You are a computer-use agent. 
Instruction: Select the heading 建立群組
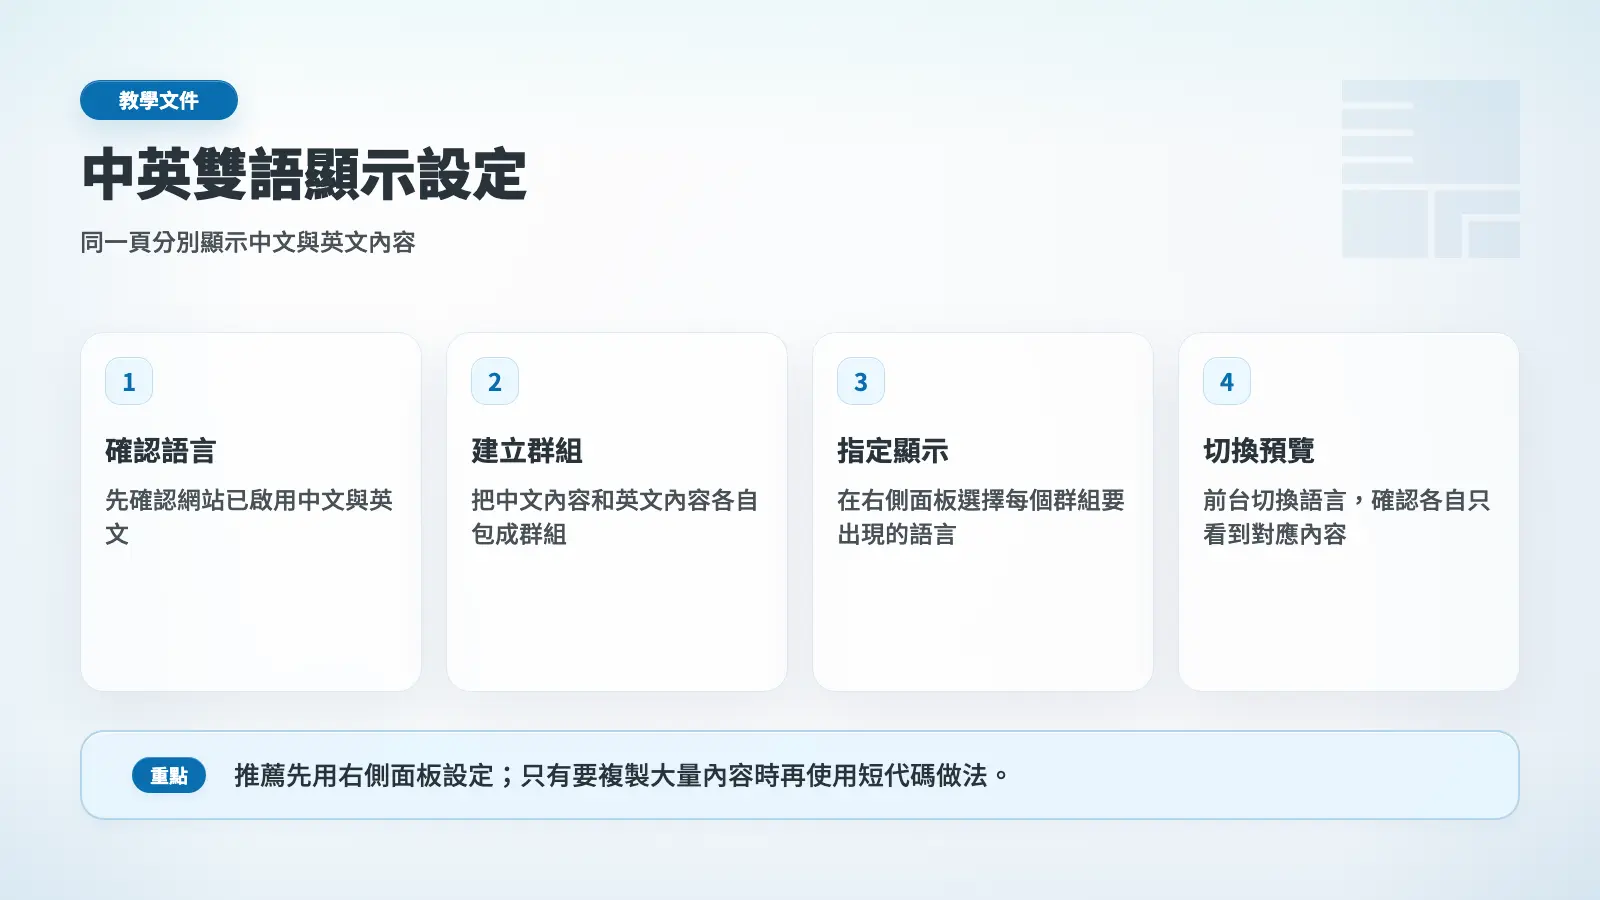point(527,451)
